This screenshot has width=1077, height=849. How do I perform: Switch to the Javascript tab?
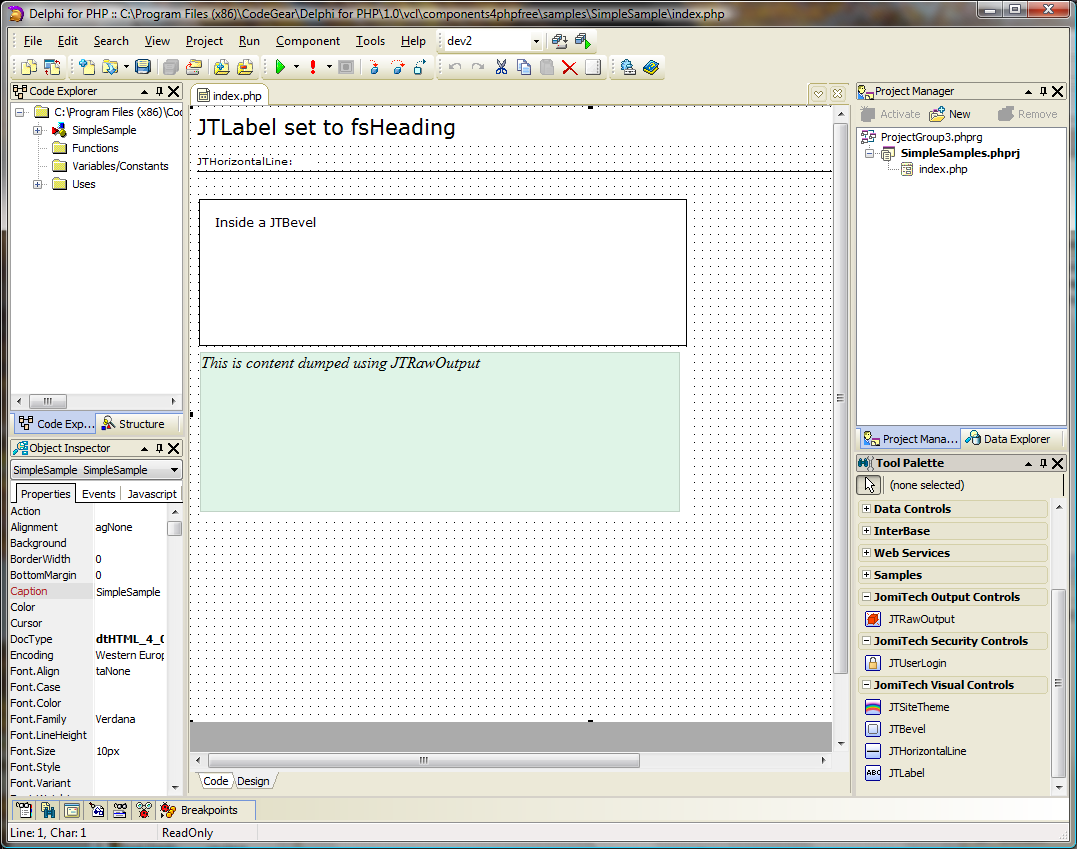152,494
